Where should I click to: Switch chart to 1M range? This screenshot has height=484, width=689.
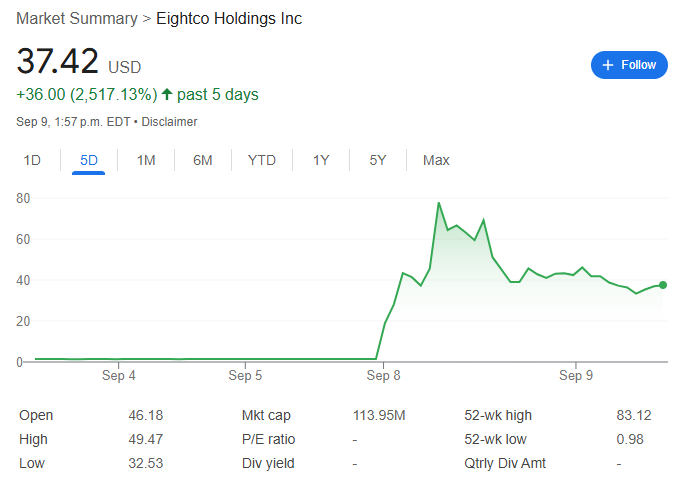pyautogui.click(x=146, y=160)
